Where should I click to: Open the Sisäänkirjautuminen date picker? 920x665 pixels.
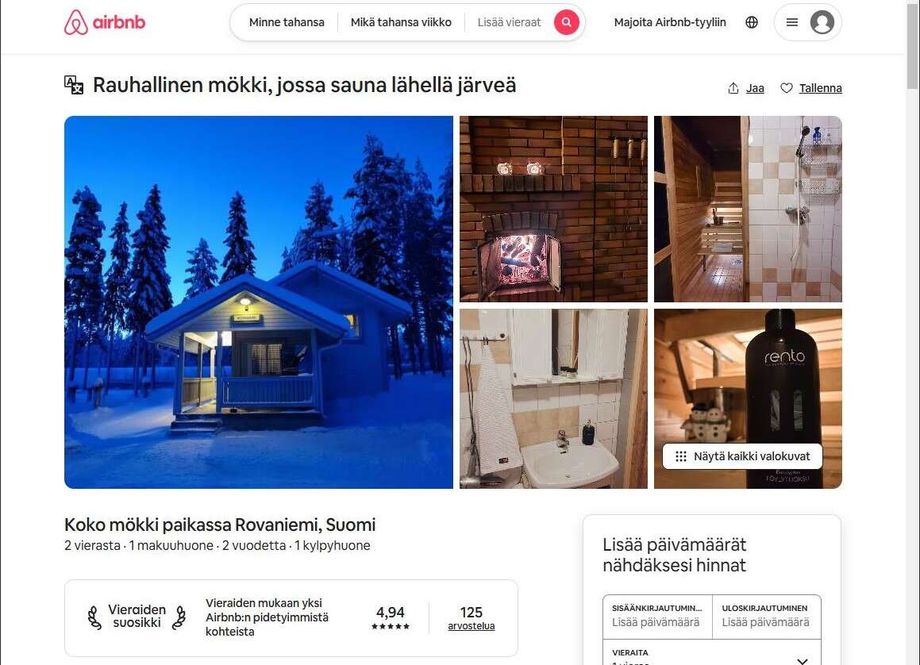coord(657,616)
